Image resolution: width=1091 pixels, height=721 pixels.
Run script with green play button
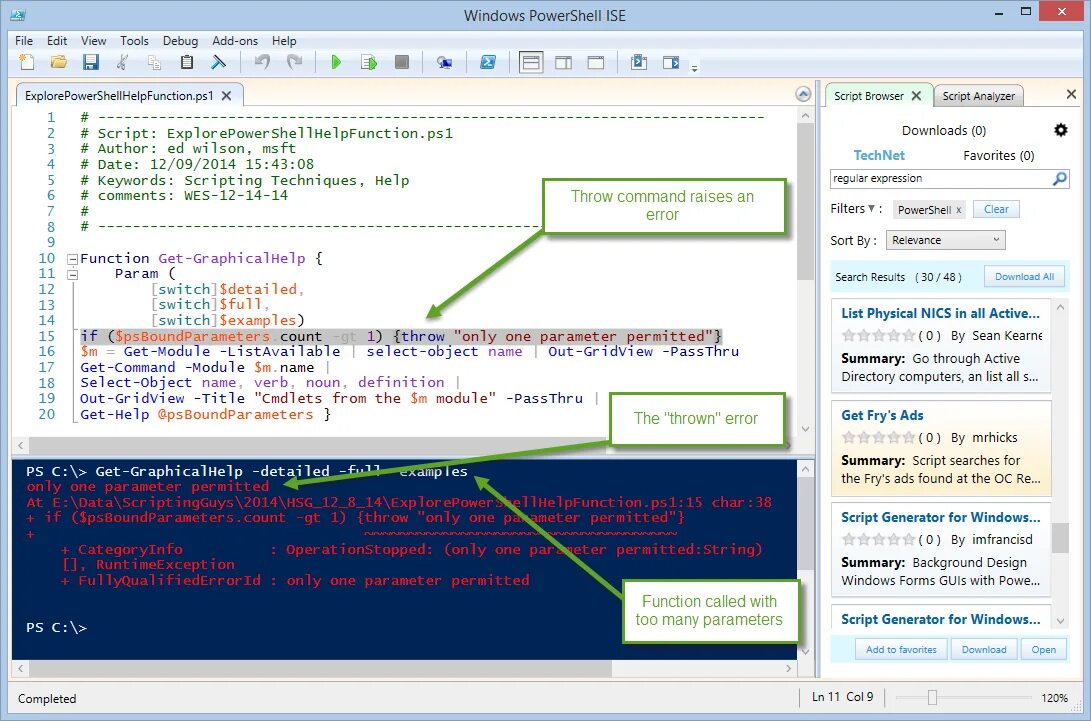(336, 63)
